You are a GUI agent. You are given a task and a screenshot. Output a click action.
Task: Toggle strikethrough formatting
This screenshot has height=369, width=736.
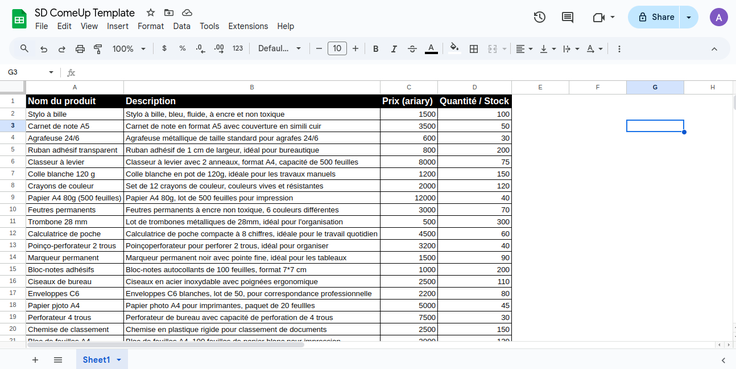412,49
